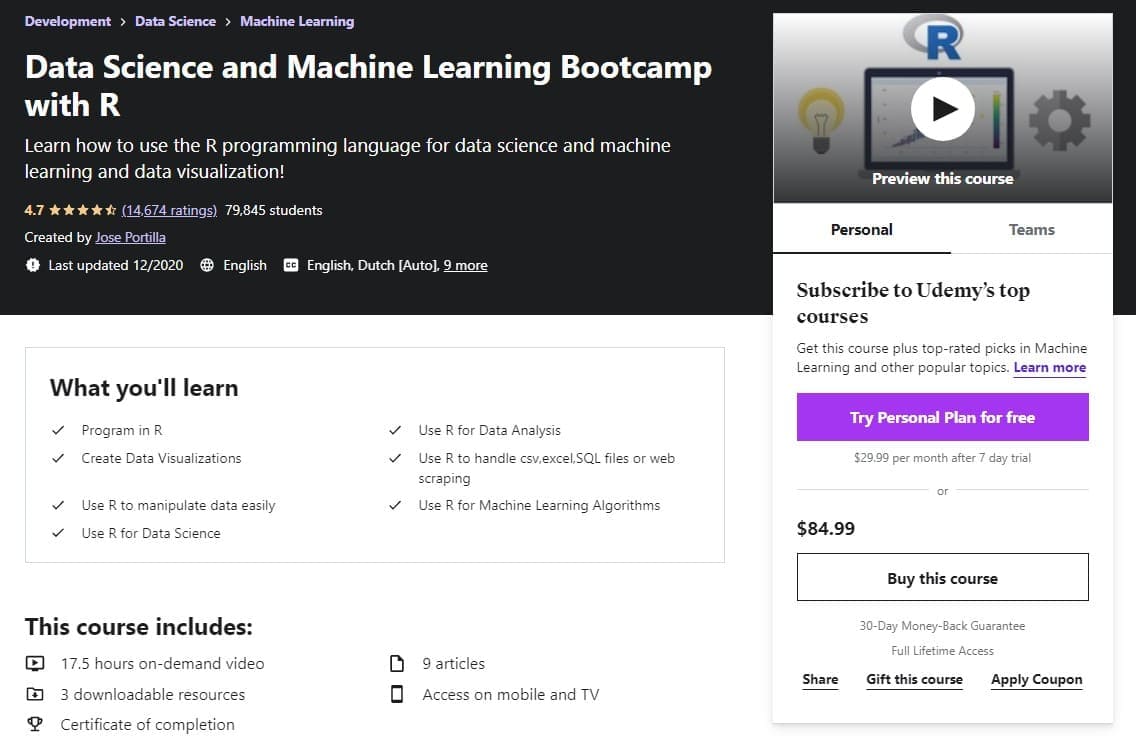Viewport: 1136px width, 754px height.
Task: Click the This course includes heading
Action: 138,627
